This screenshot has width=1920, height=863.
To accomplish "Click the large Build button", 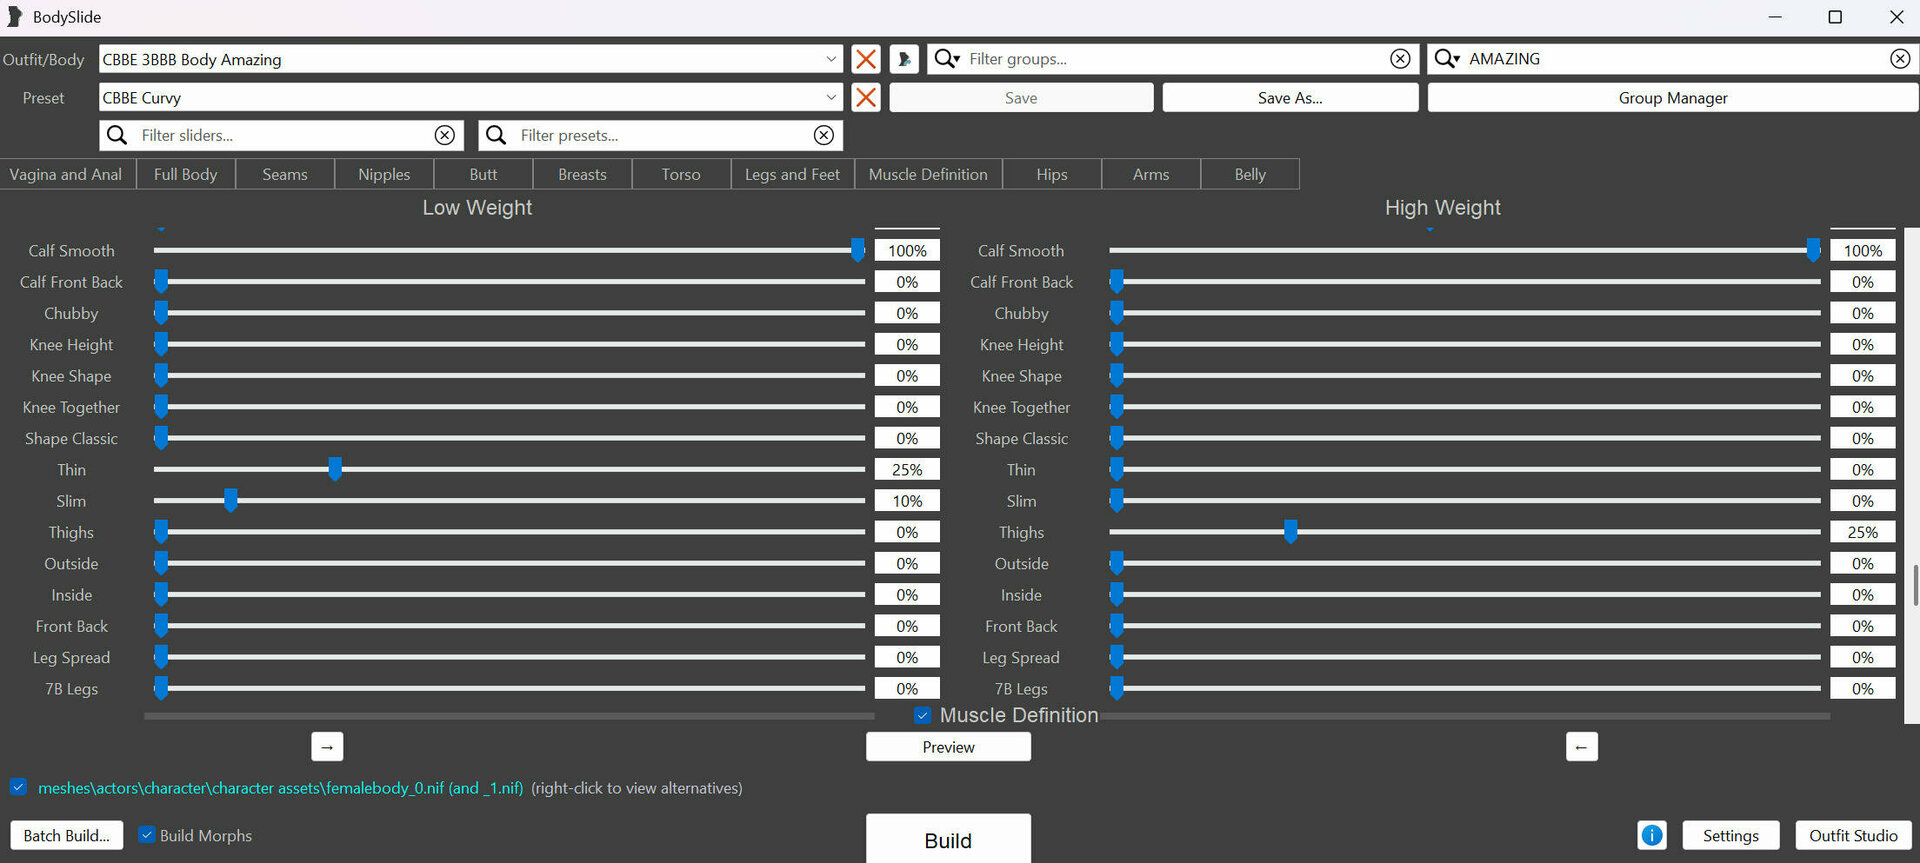I will coord(948,840).
